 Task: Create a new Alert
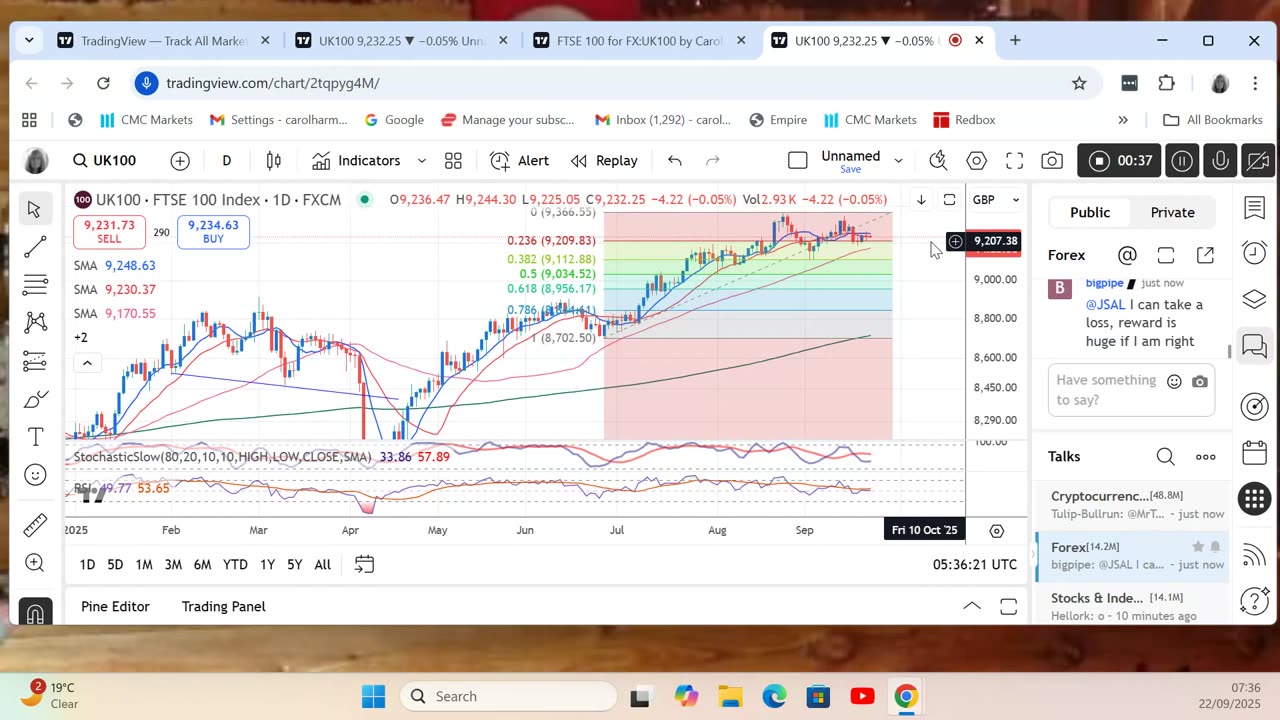pos(520,161)
